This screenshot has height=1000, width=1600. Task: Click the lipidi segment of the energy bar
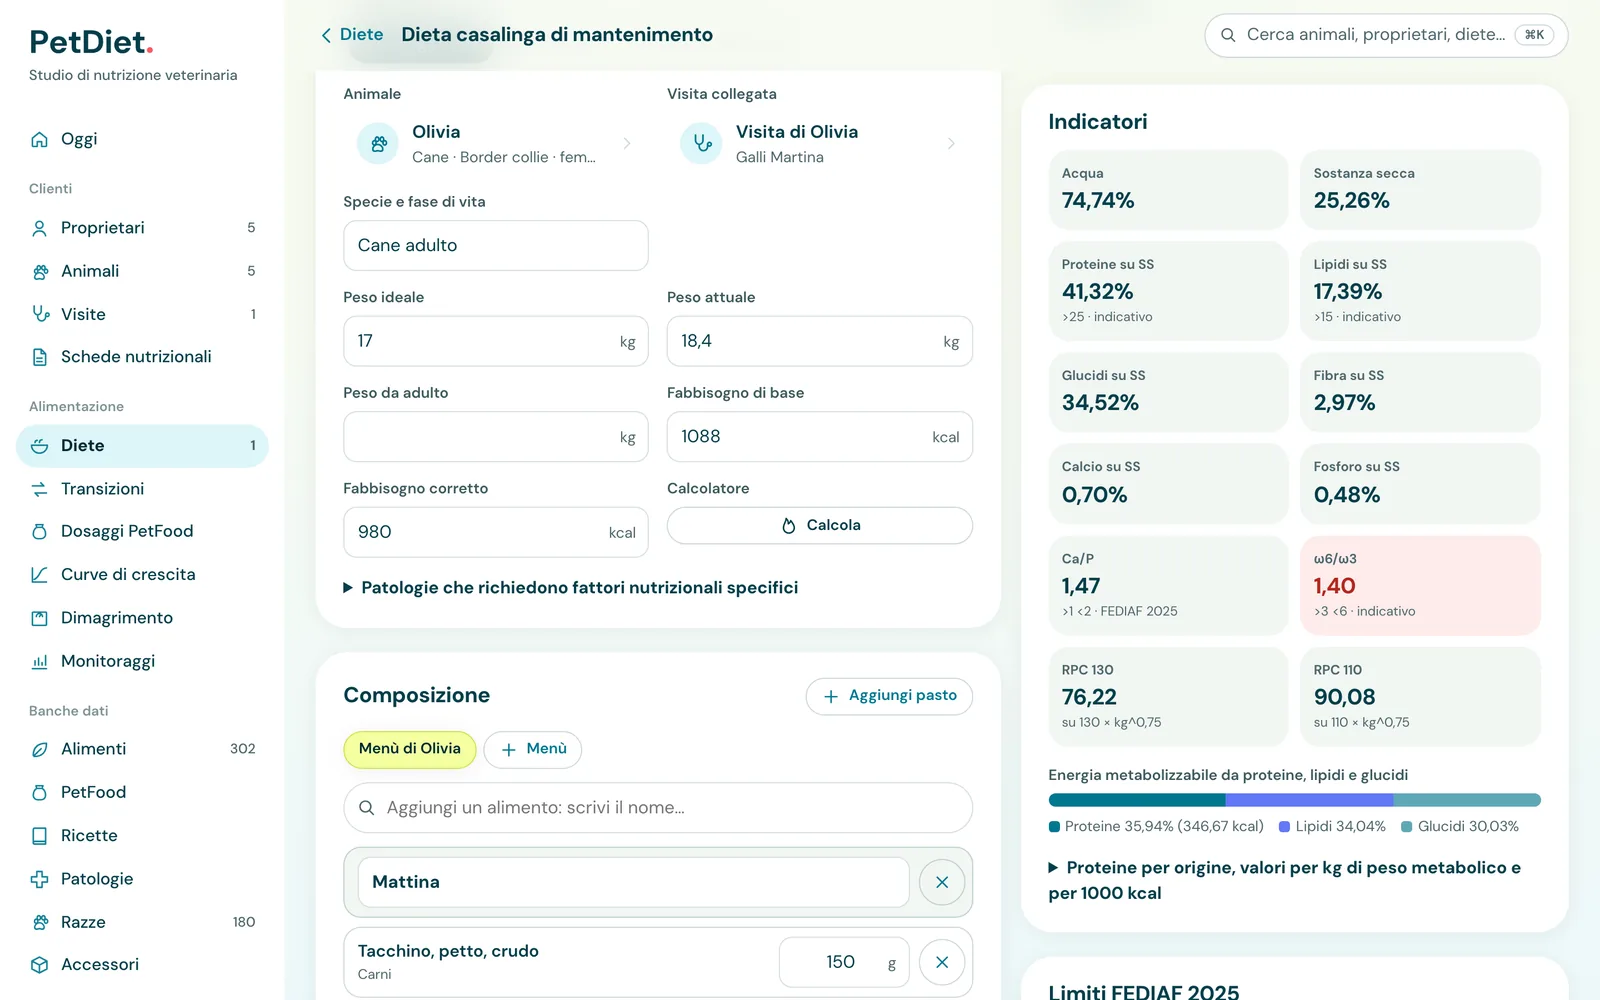[1309, 800]
